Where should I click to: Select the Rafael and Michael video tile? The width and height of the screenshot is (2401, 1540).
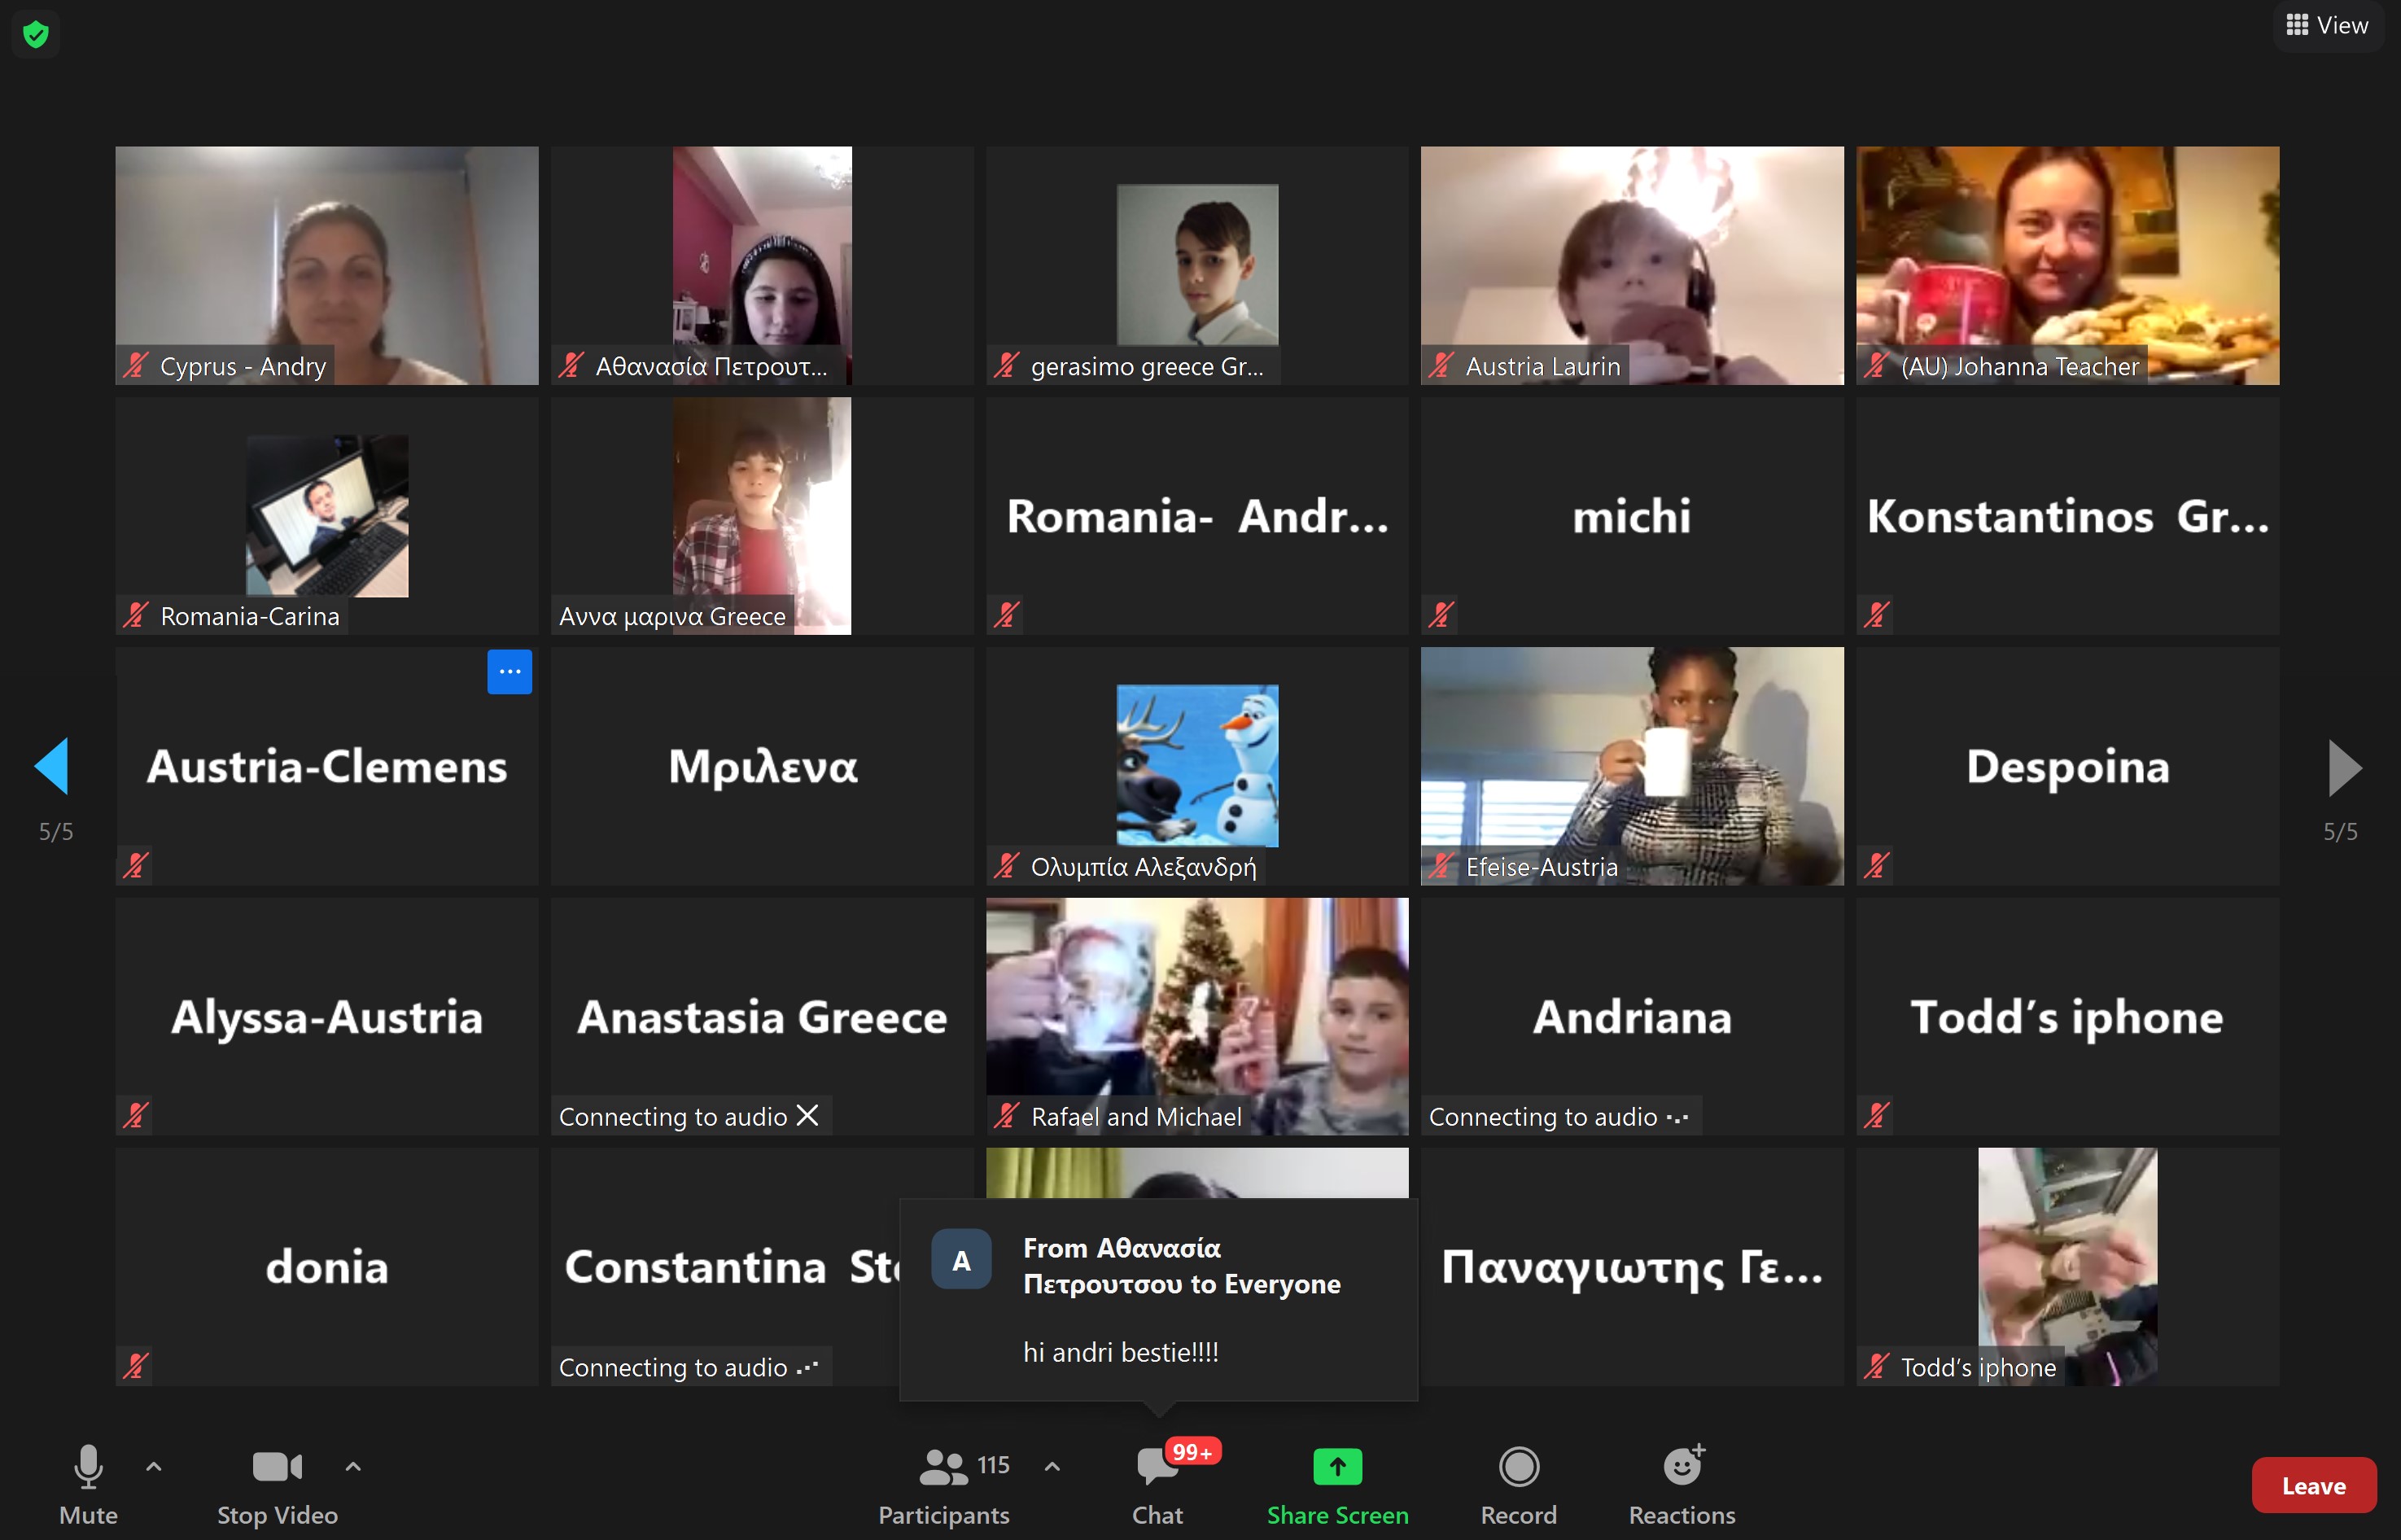click(1197, 1015)
